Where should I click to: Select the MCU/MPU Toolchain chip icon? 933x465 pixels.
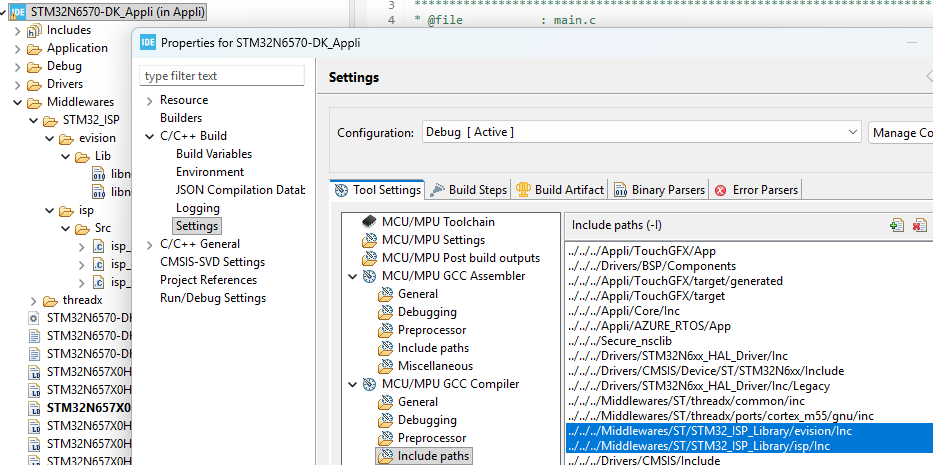370,221
